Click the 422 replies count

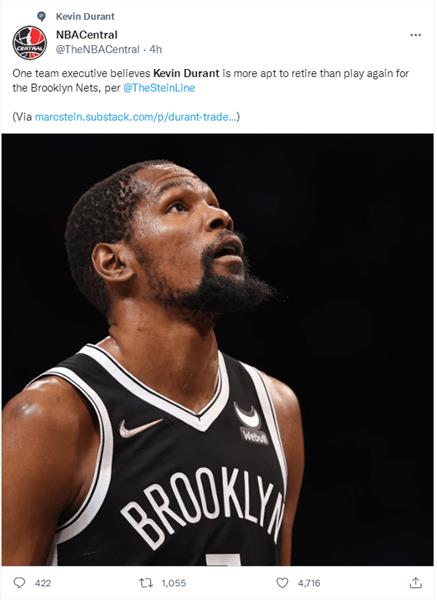coord(43,583)
